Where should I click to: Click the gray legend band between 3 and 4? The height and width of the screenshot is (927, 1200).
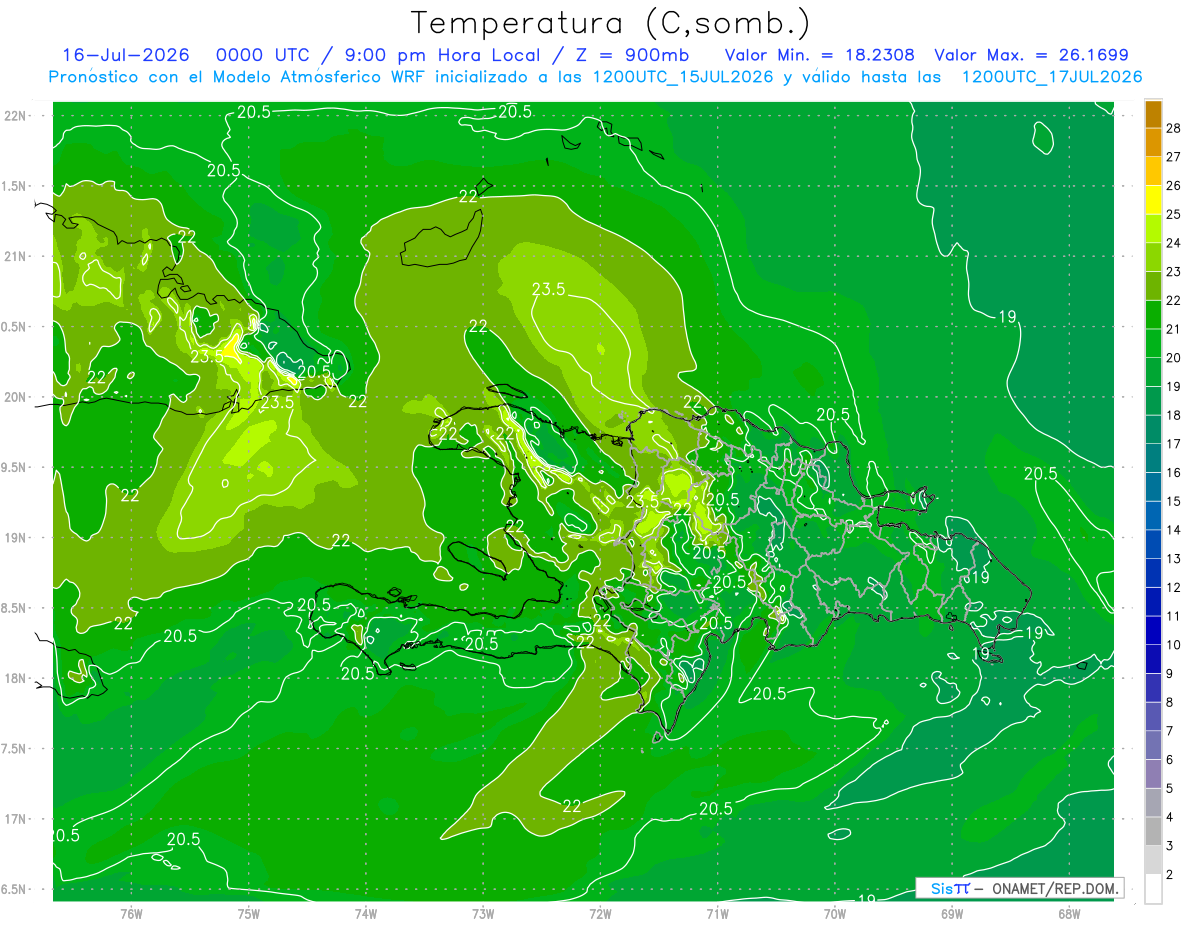[x=1153, y=832]
